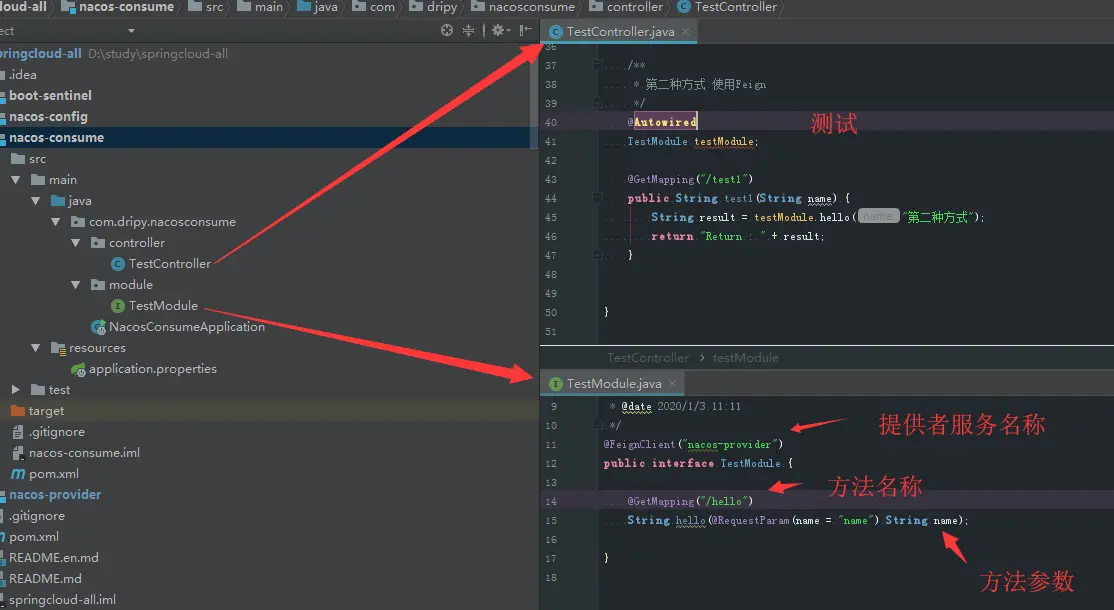Click src breadcrumb in navigation bar

click(206, 7)
